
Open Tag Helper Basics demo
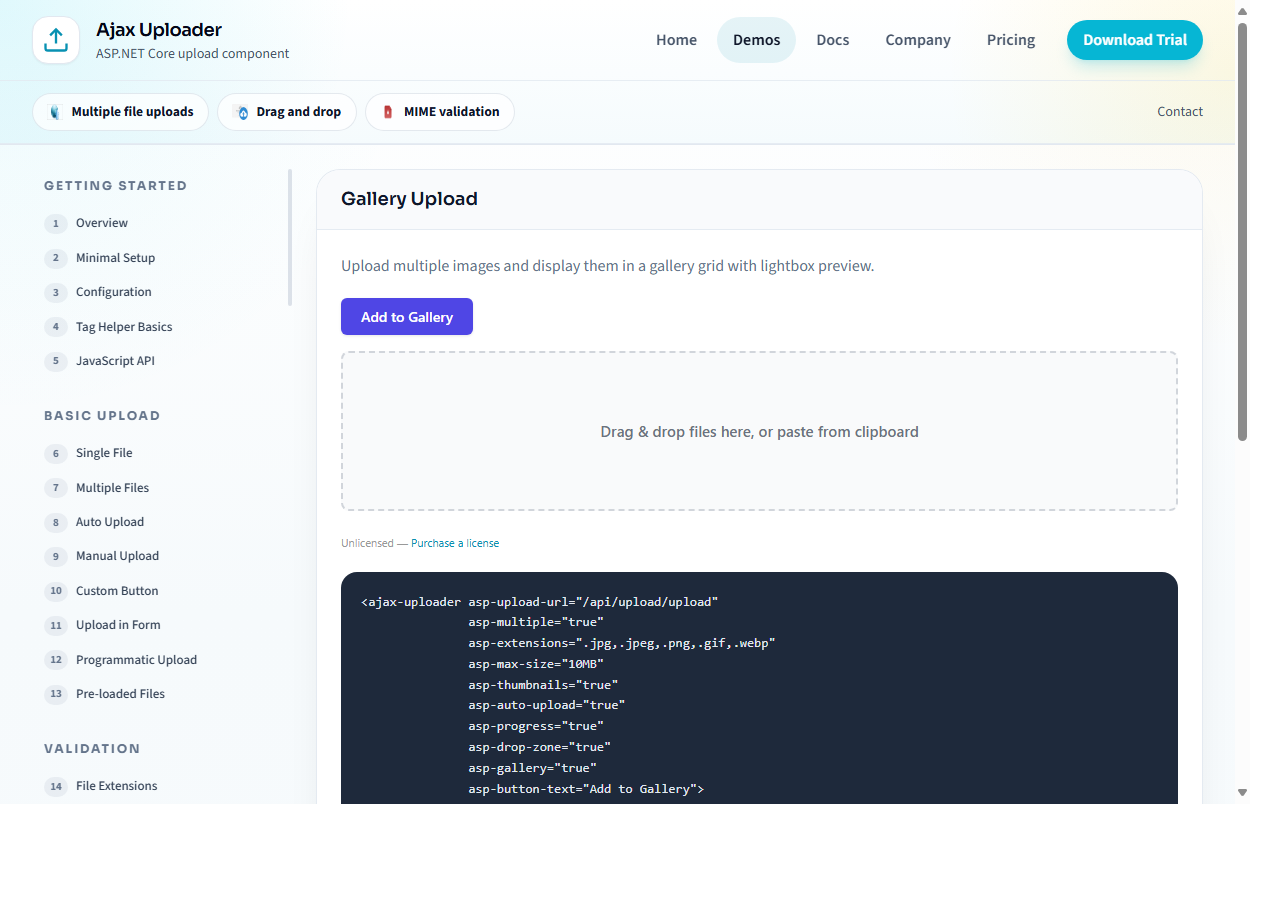coord(124,327)
